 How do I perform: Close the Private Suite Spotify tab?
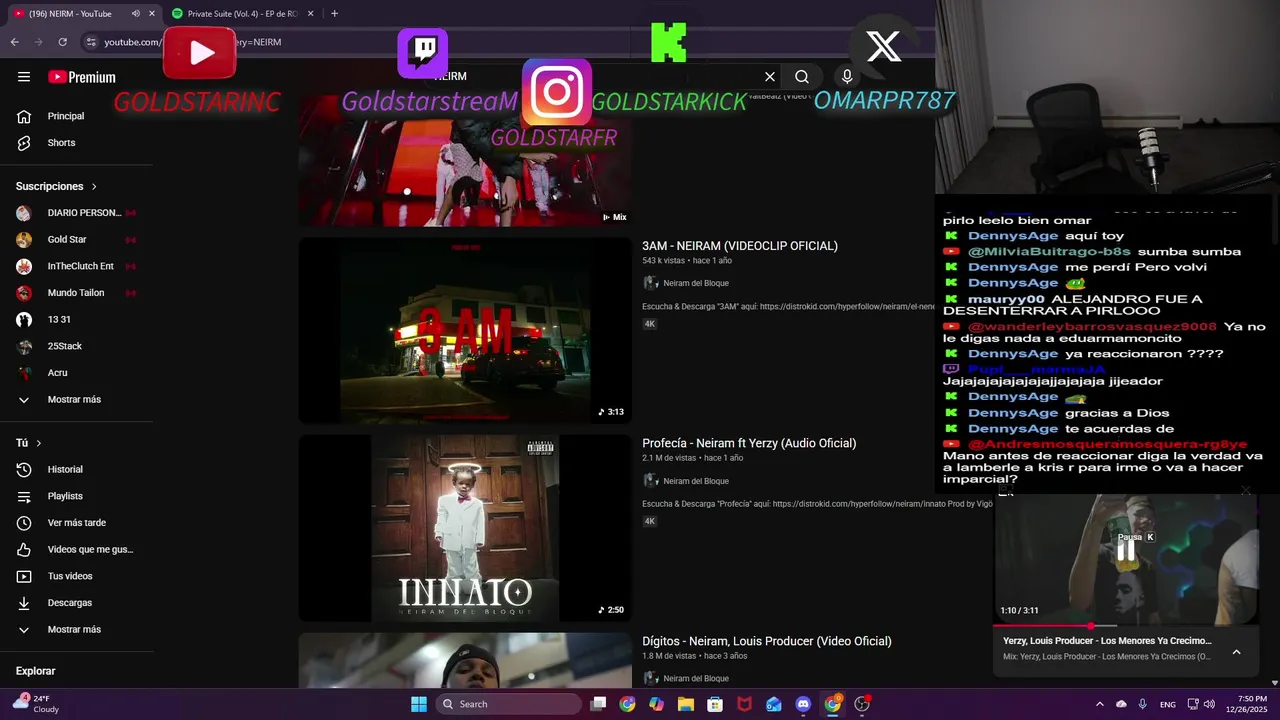click(311, 14)
